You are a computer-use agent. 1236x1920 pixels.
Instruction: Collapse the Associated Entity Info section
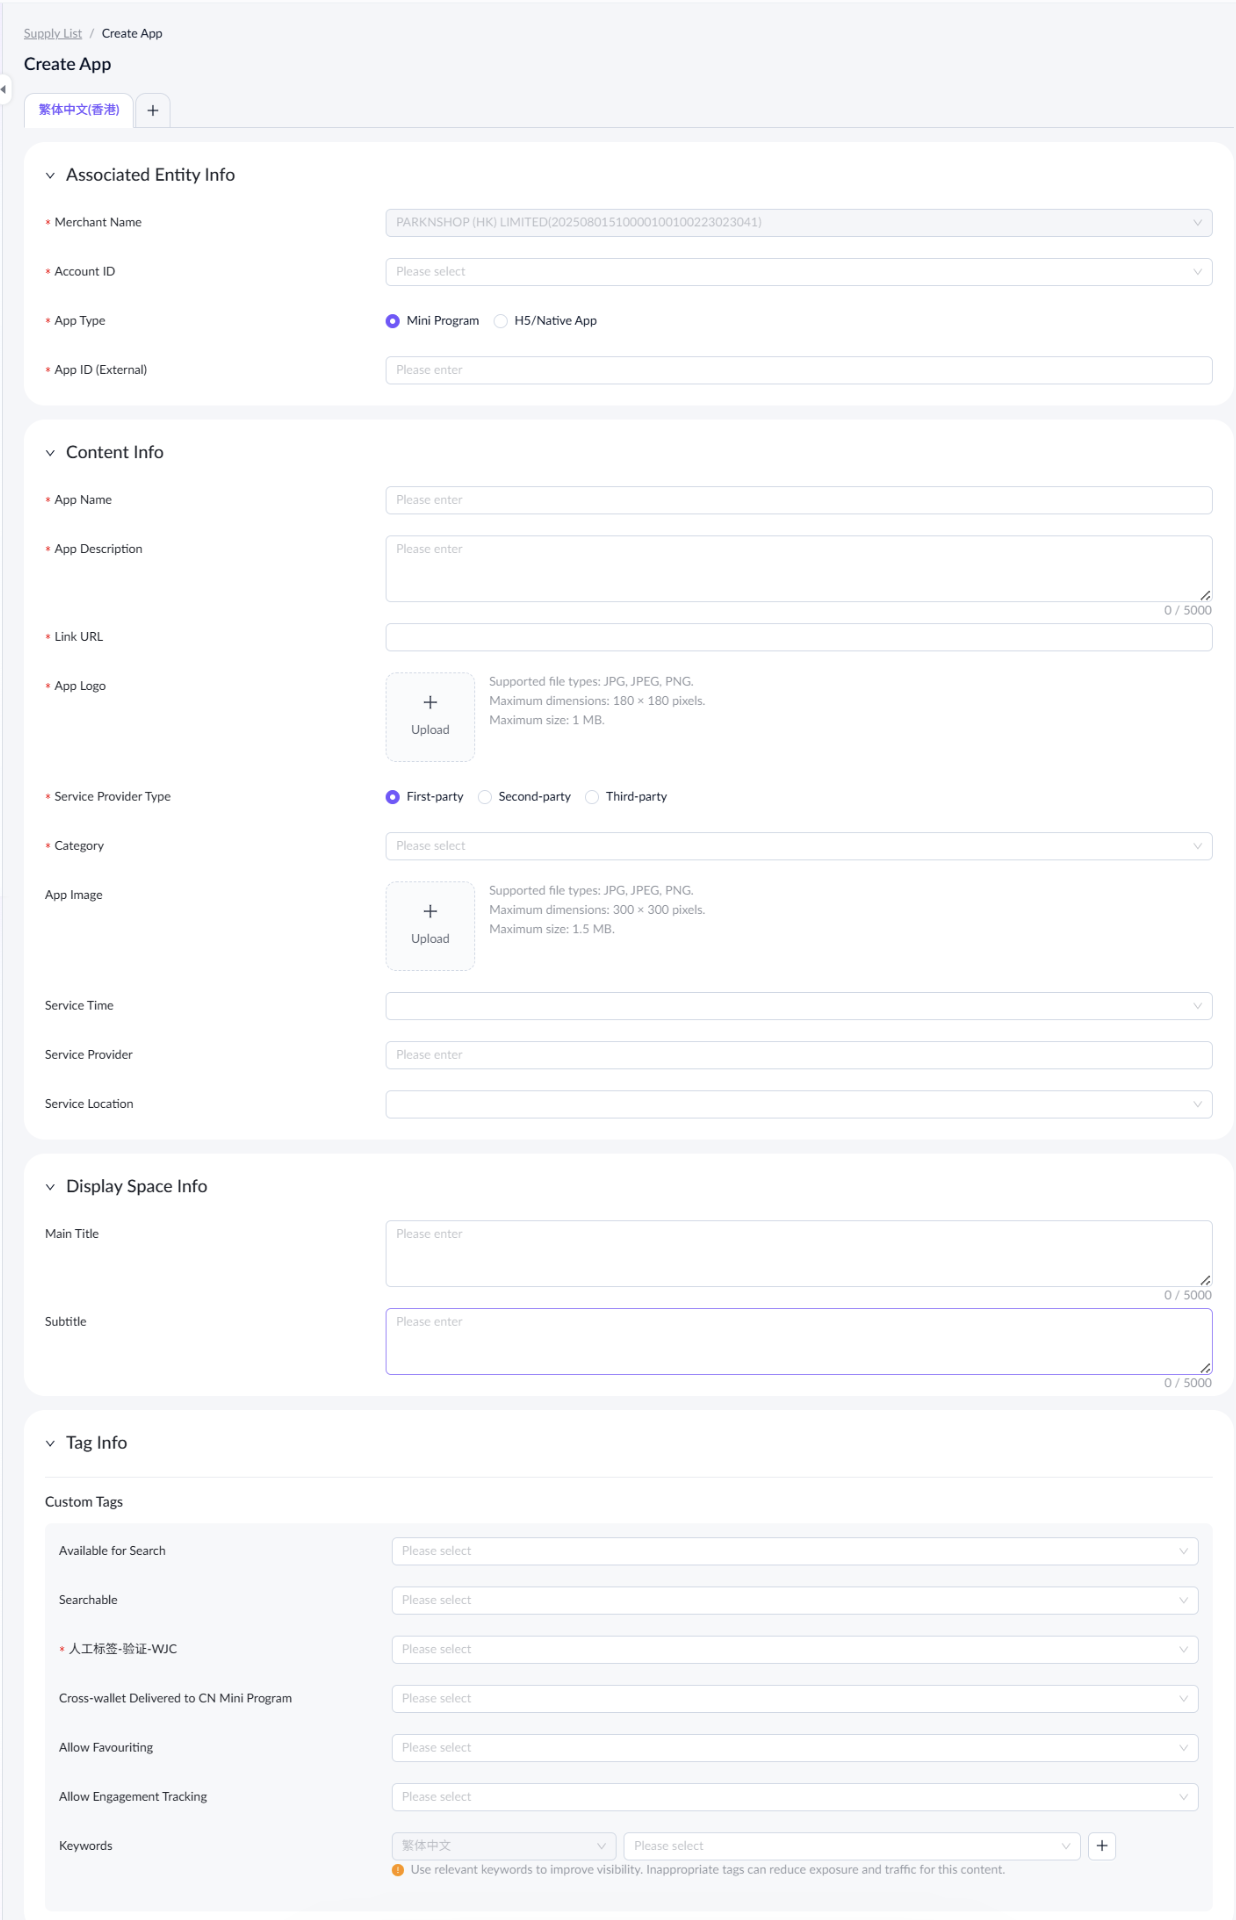point(50,176)
